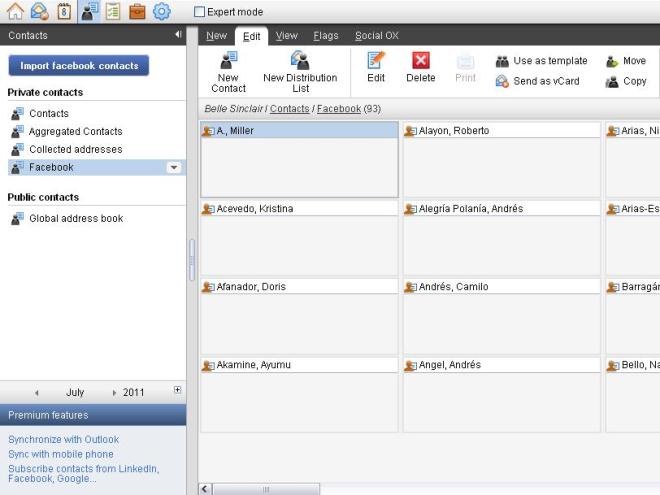660x495 pixels.
Task: Open the Tasks module icon
Action: pos(113,12)
